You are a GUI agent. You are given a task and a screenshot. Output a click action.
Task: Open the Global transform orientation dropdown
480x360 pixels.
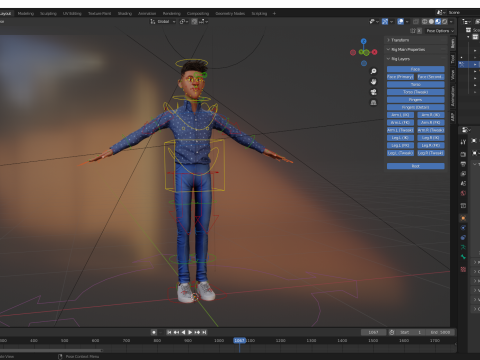pyautogui.click(x=163, y=22)
